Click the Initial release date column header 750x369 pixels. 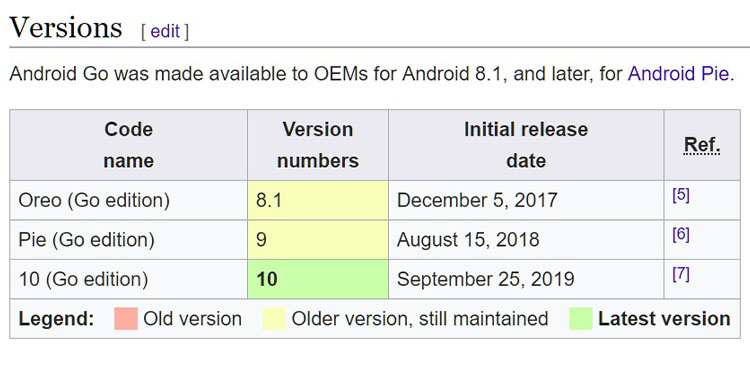tap(526, 145)
